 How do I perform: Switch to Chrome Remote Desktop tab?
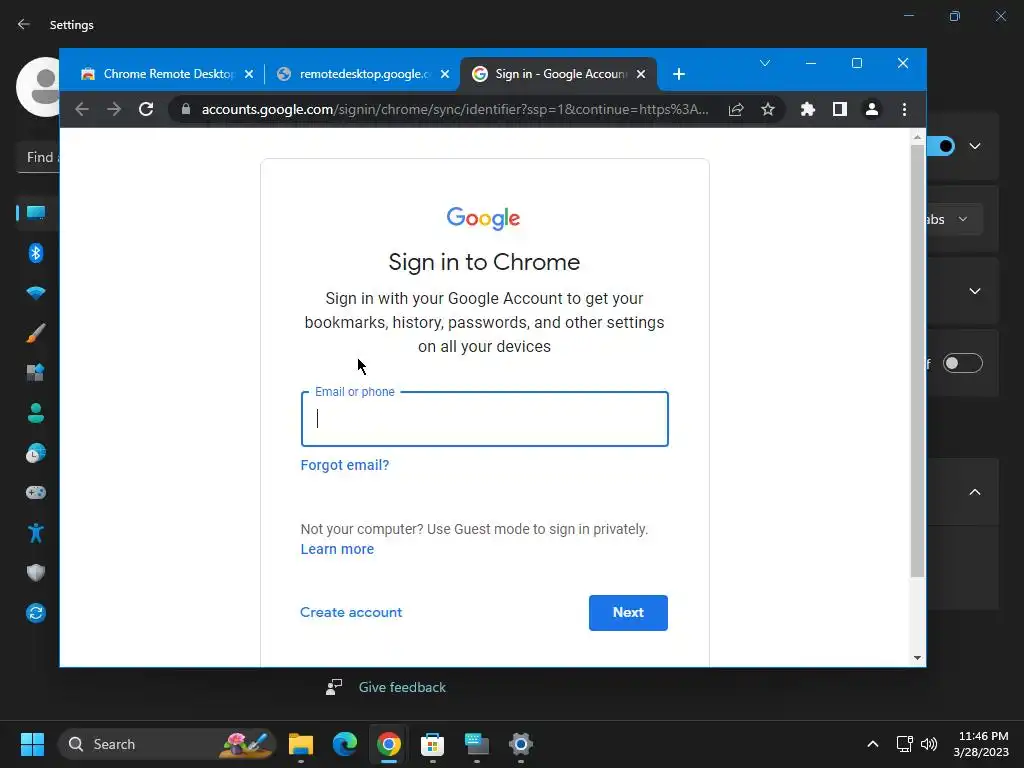tap(168, 74)
